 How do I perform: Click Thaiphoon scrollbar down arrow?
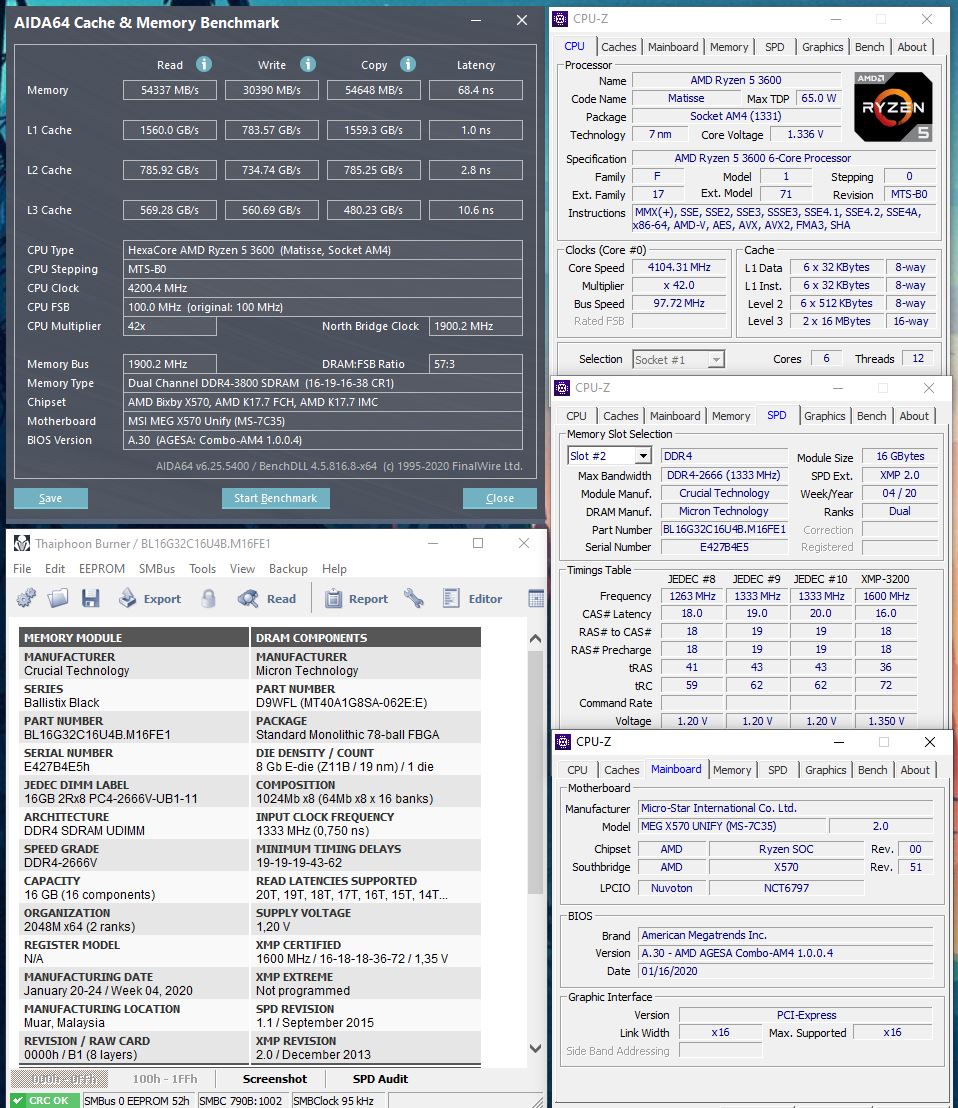tap(536, 1048)
